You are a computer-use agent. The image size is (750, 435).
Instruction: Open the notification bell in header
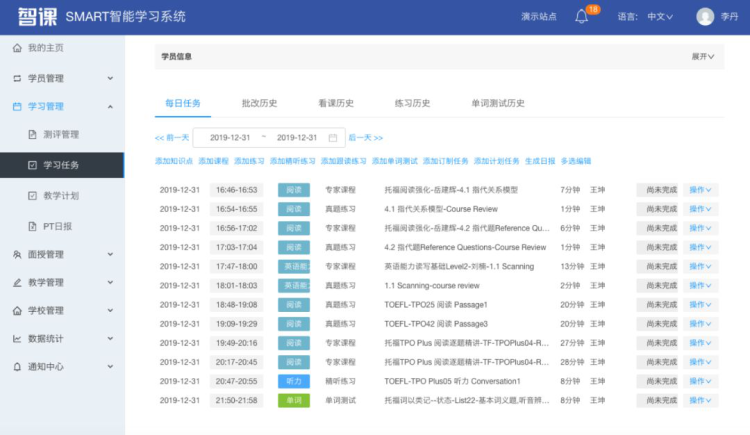pyautogui.click(x=581, y=17)
